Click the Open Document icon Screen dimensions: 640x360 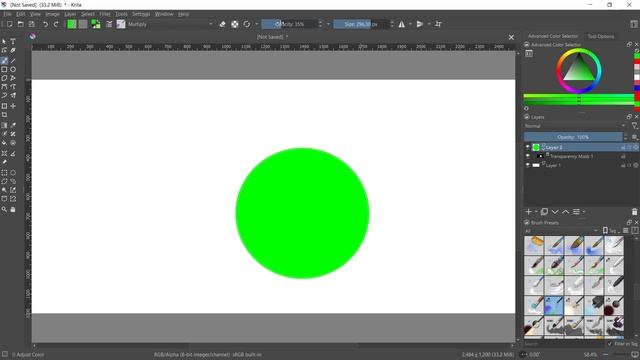(x=20, y=24)
